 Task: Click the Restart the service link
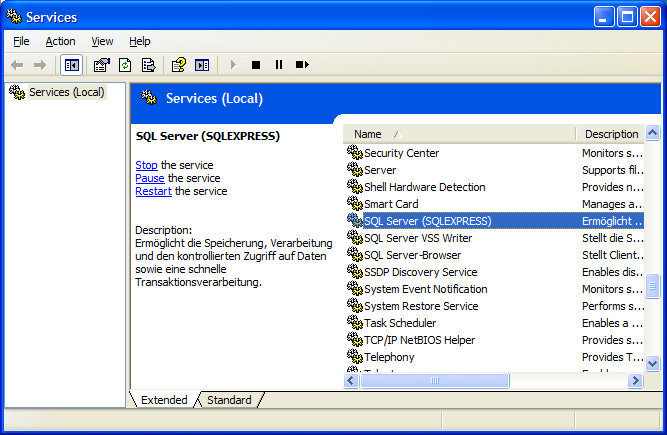(153, 191)
